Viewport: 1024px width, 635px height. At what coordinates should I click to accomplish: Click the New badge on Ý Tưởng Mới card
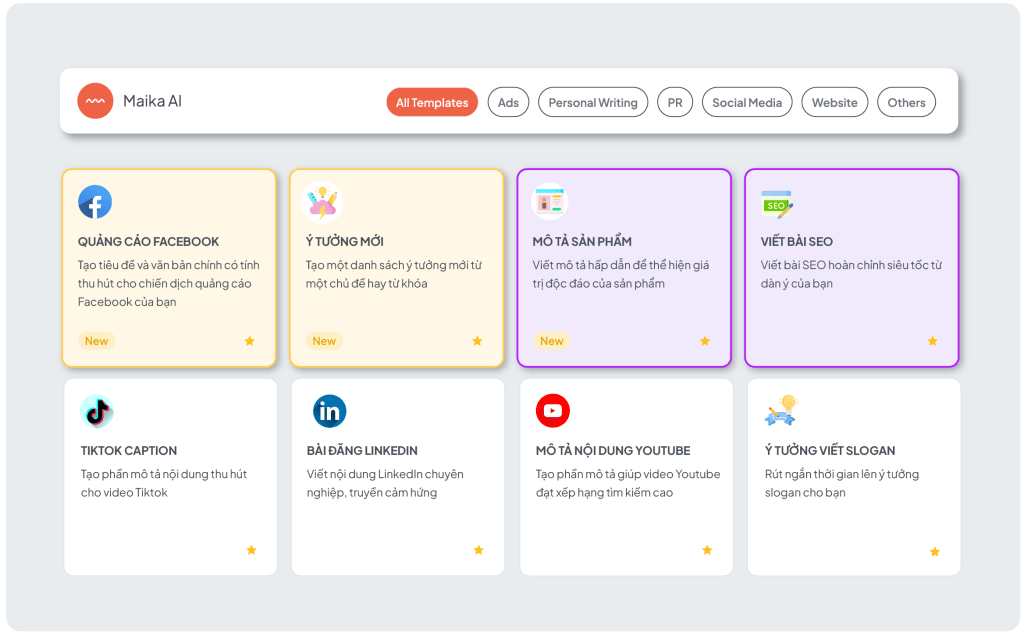pos(324,341)
